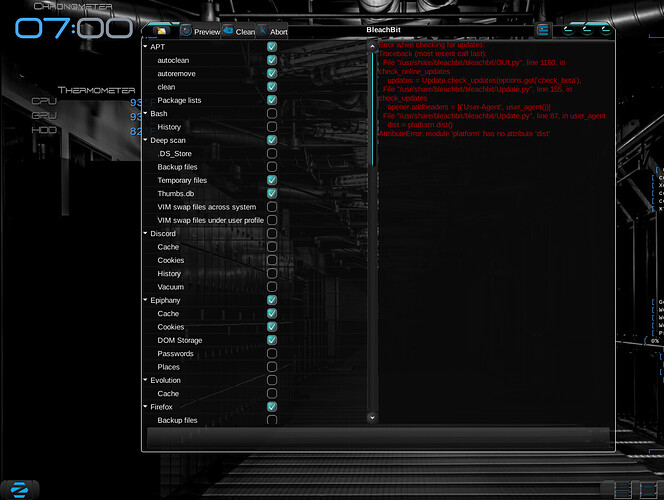Click the cleaner list scroll-up arrow
This screenshot has height=500, width=664.
(372, 46)
